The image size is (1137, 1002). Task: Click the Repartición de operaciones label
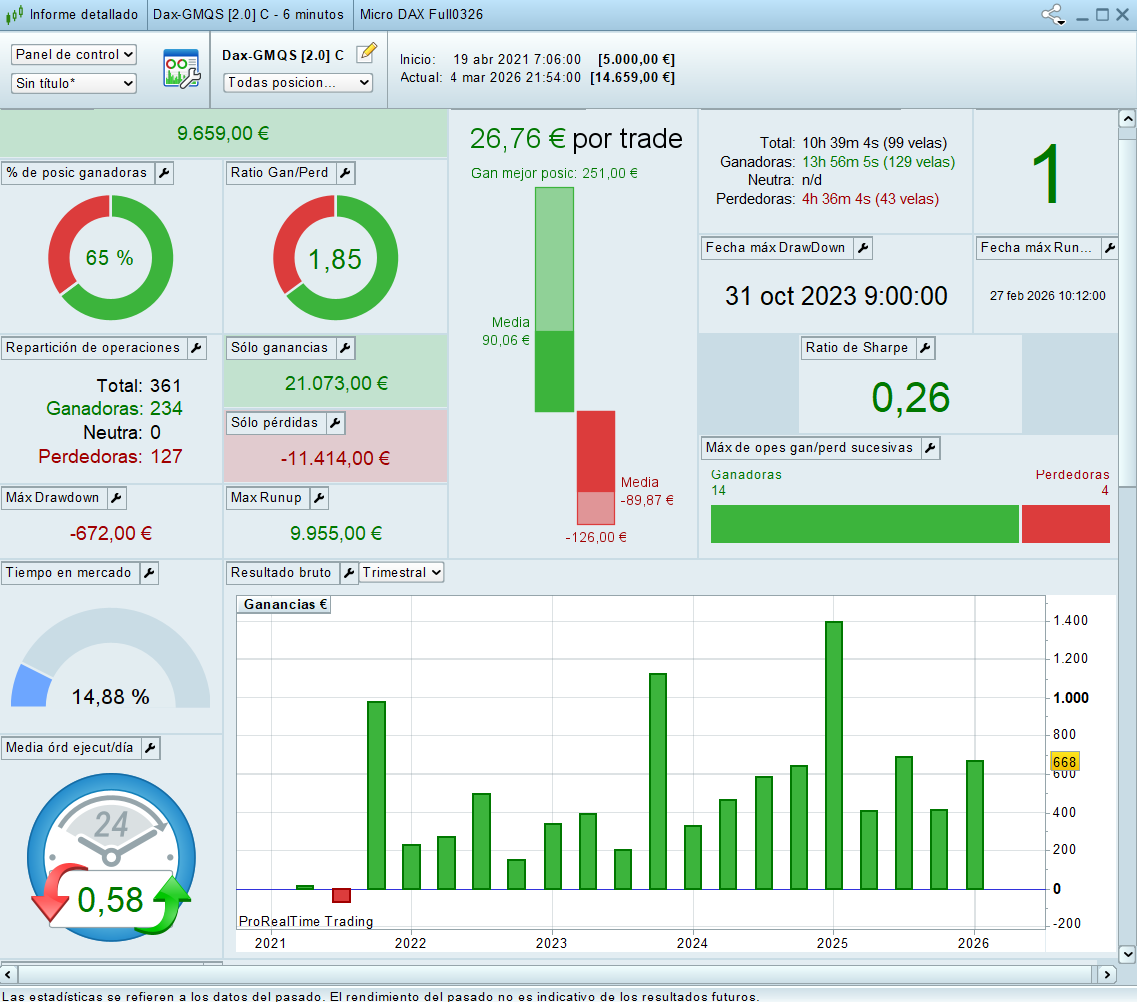93,348
